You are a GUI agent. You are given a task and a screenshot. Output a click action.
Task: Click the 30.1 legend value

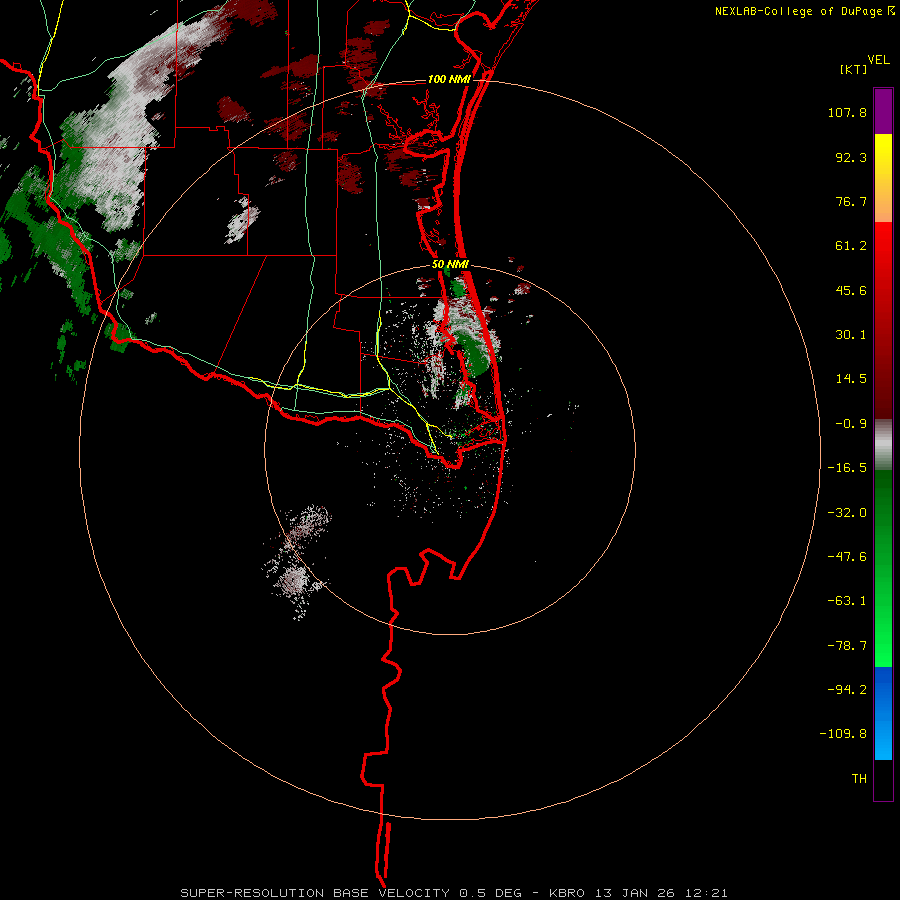[x=851, y=335]
